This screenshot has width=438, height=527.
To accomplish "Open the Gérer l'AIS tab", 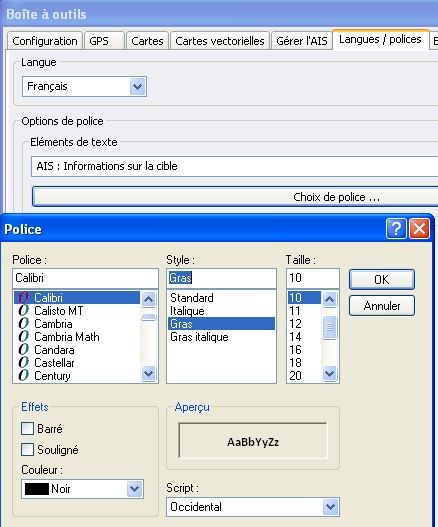I will point(302,41).
